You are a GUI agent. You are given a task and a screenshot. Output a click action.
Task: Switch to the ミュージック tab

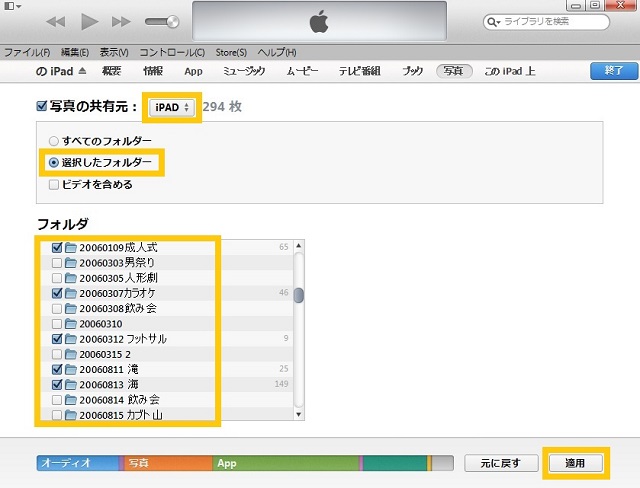[244, 71]
